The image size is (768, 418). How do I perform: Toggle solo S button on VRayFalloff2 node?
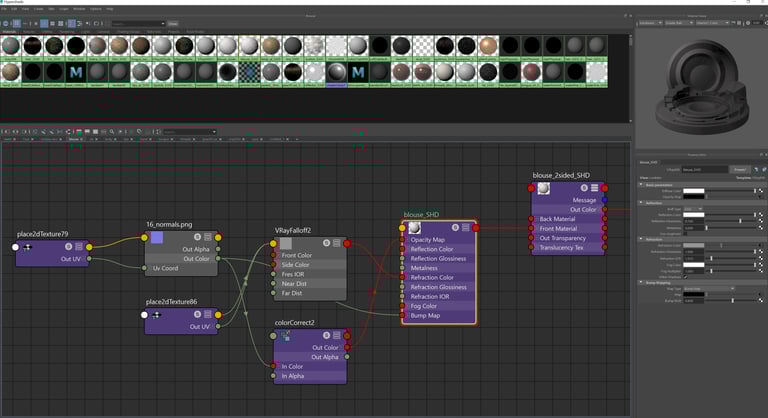tap(326, 243)
